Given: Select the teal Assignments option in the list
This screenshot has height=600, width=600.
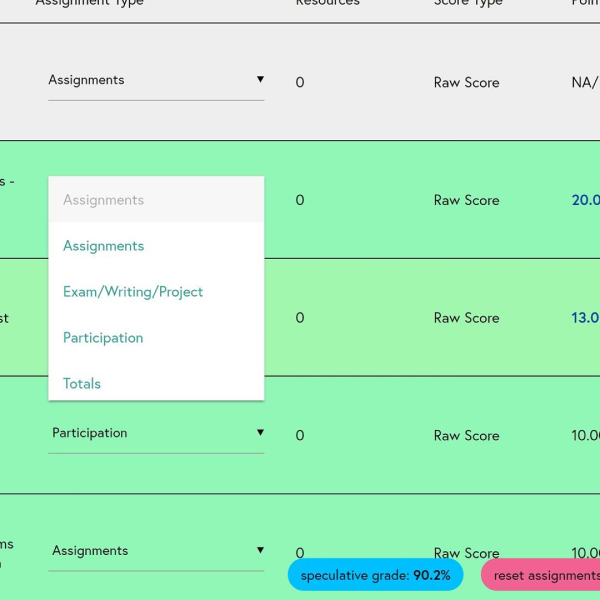Looking at the screenshot, I should tap(103, 246).
